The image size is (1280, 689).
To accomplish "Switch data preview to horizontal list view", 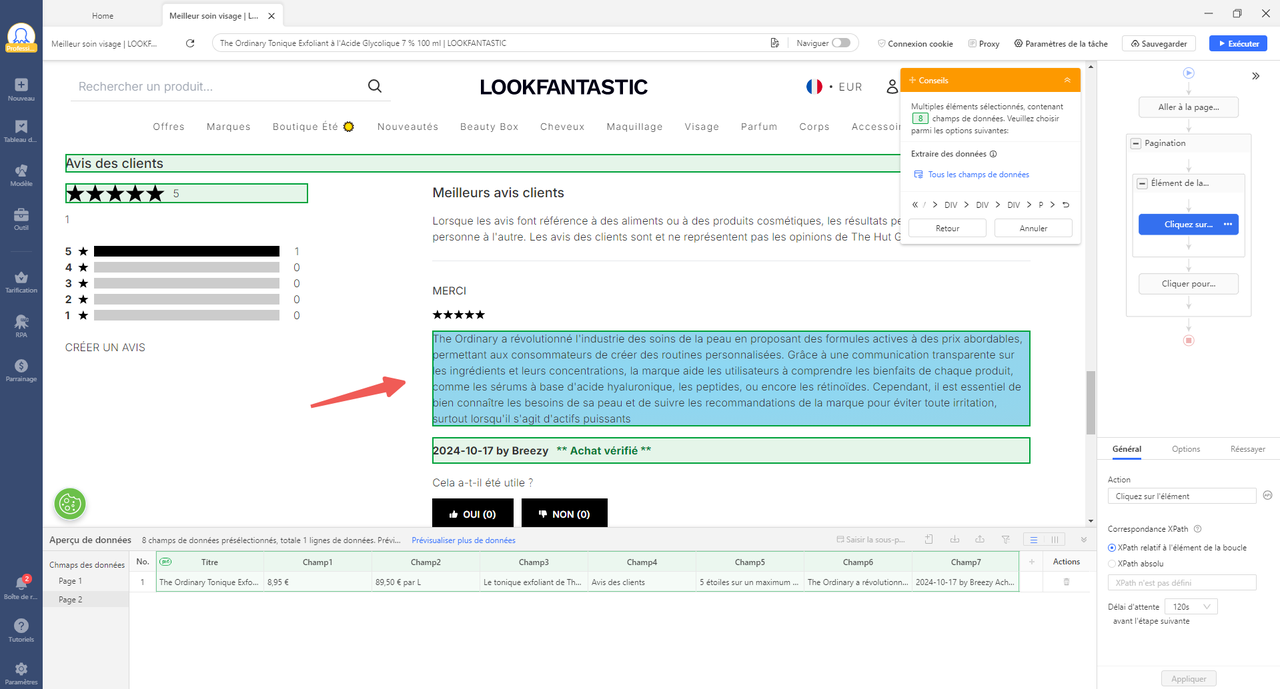I will [x=1034, y=540].
